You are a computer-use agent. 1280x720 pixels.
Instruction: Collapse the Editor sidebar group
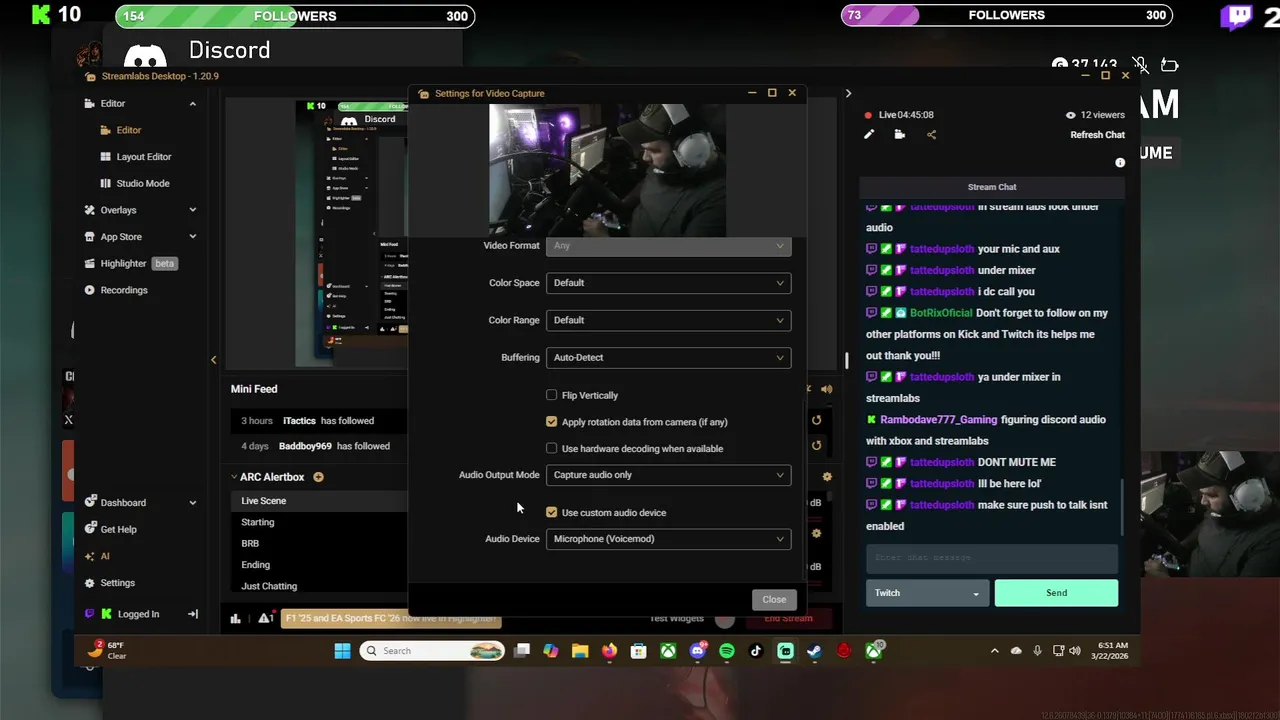coord(192,104)
